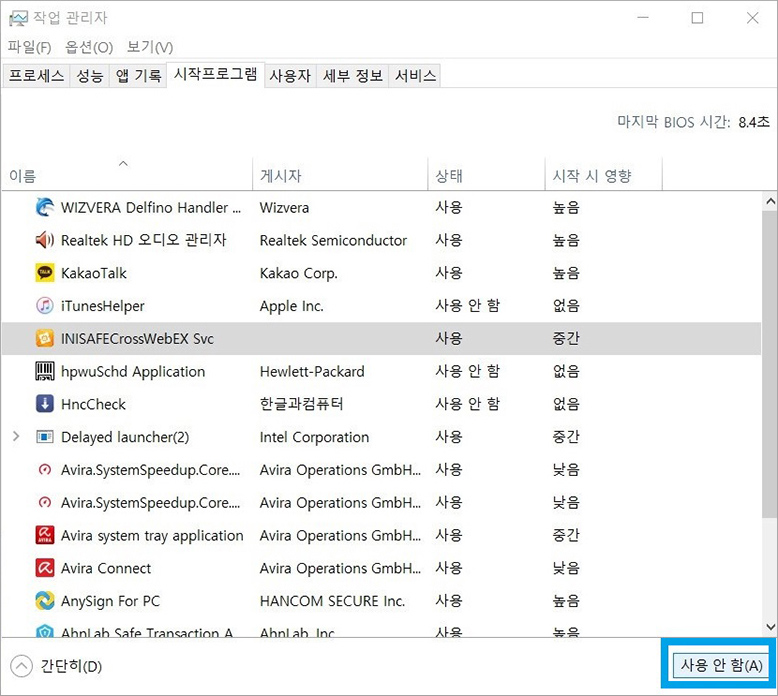Sort by the 이름 column header
The height and width of the screenshot is (696, 778).
pos(127,175)
